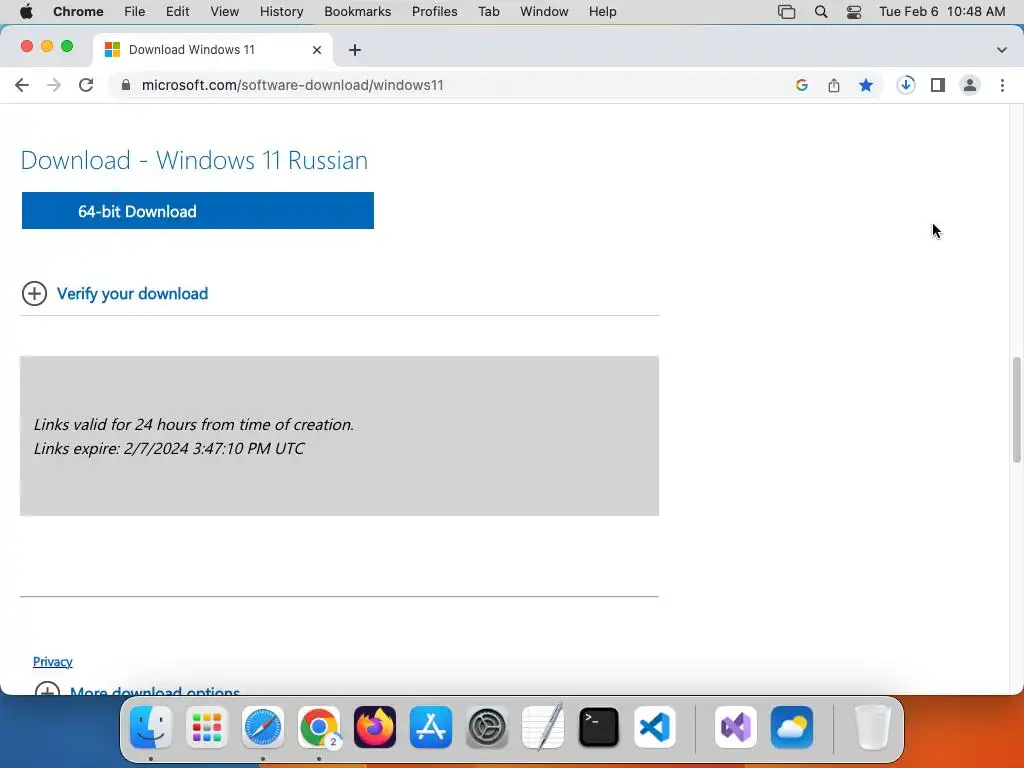Click the Verify your download link

coord(133,294)
